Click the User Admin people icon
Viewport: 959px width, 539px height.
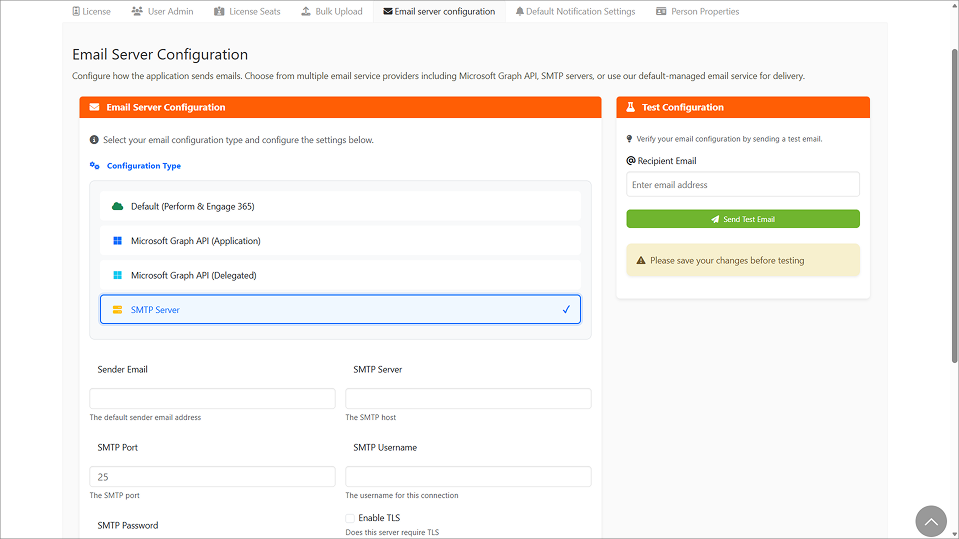(x=137, y=12)
